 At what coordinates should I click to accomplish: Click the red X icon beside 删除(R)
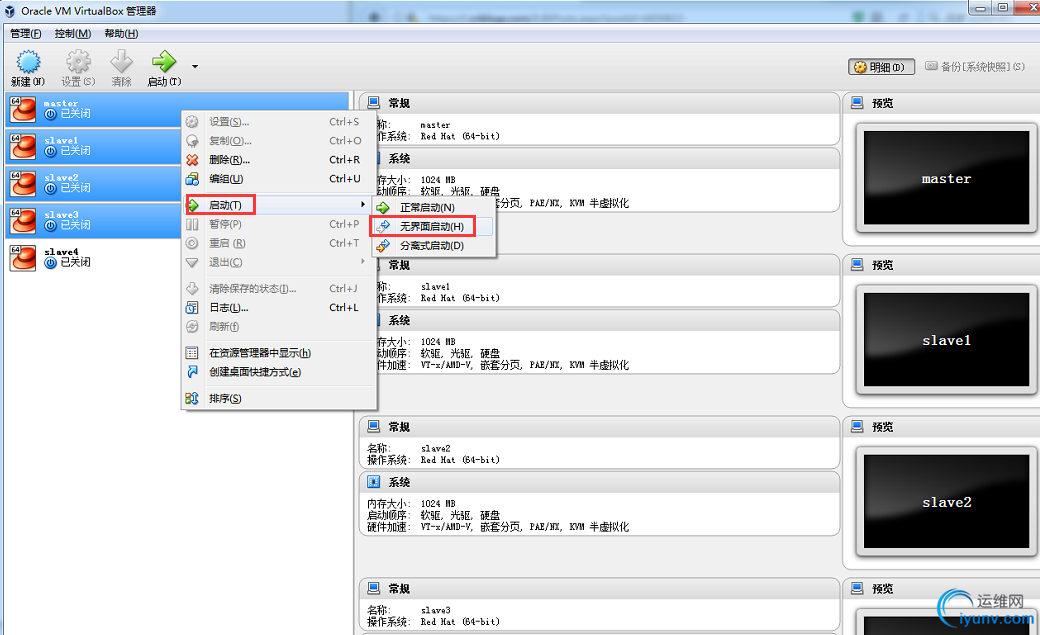click(x=192, y=160)
